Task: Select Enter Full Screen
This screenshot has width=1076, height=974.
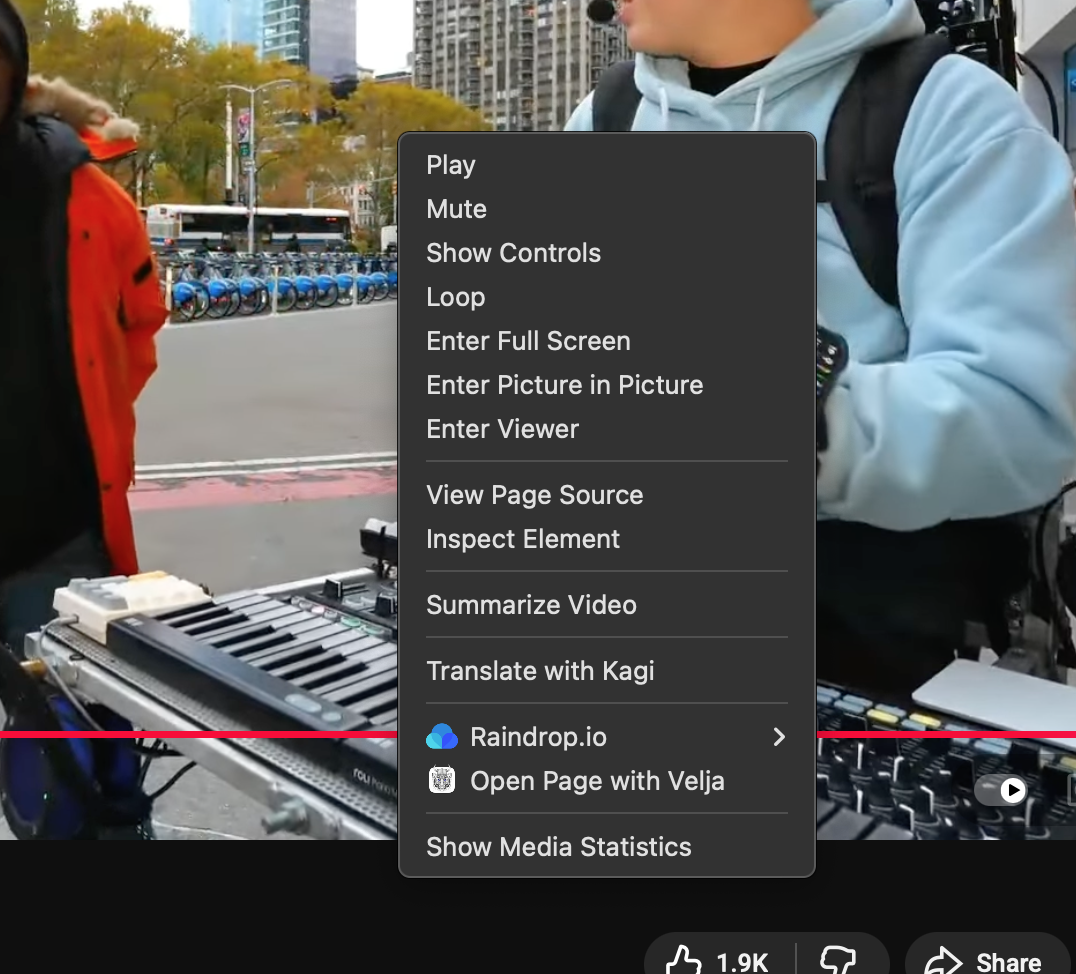Action: click(x=528, y=341)
